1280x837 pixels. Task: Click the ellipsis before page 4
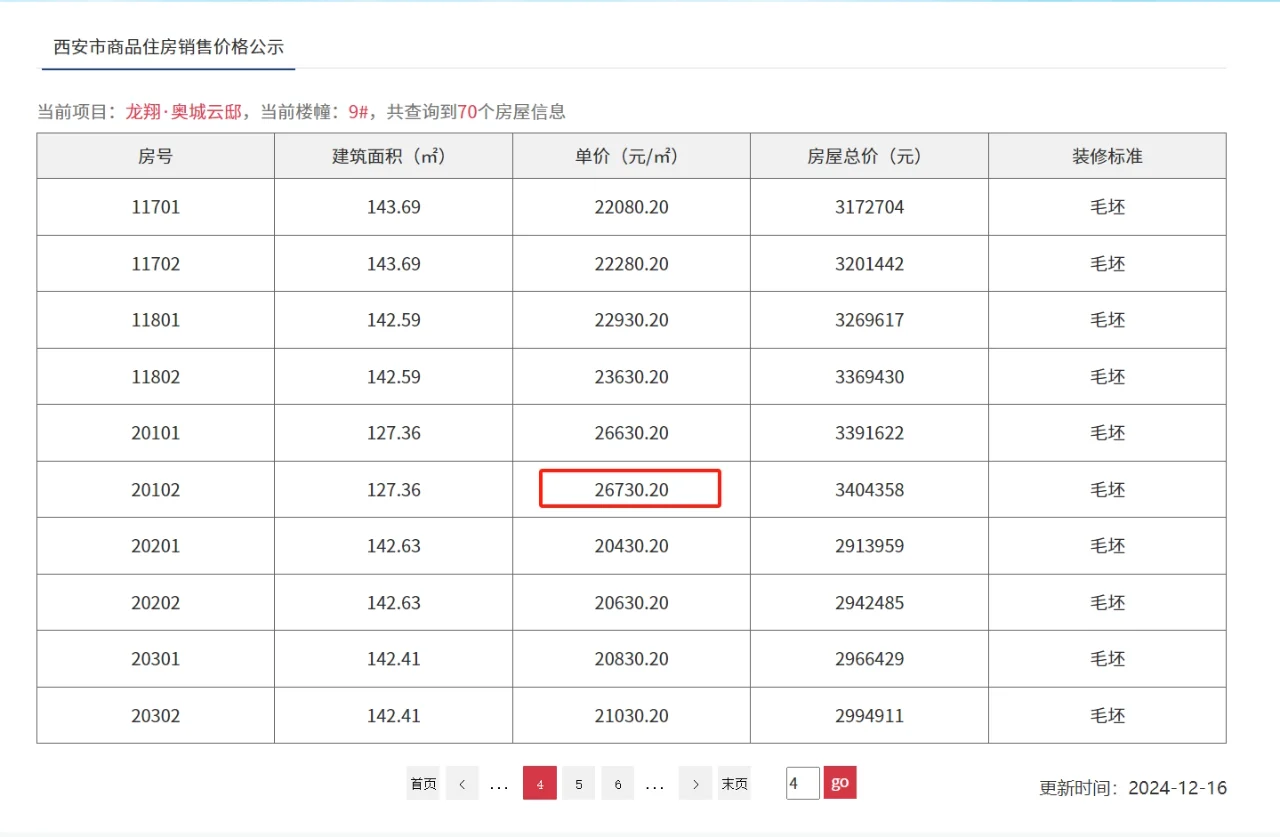tap(499, 786)
